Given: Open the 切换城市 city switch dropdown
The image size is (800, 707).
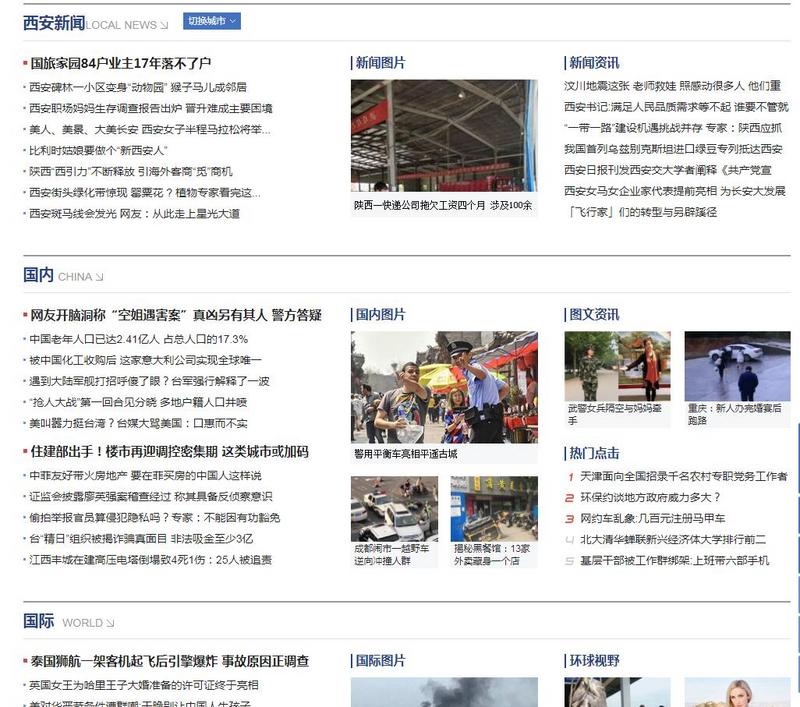Looking at the screenshot, I should 212,21.
